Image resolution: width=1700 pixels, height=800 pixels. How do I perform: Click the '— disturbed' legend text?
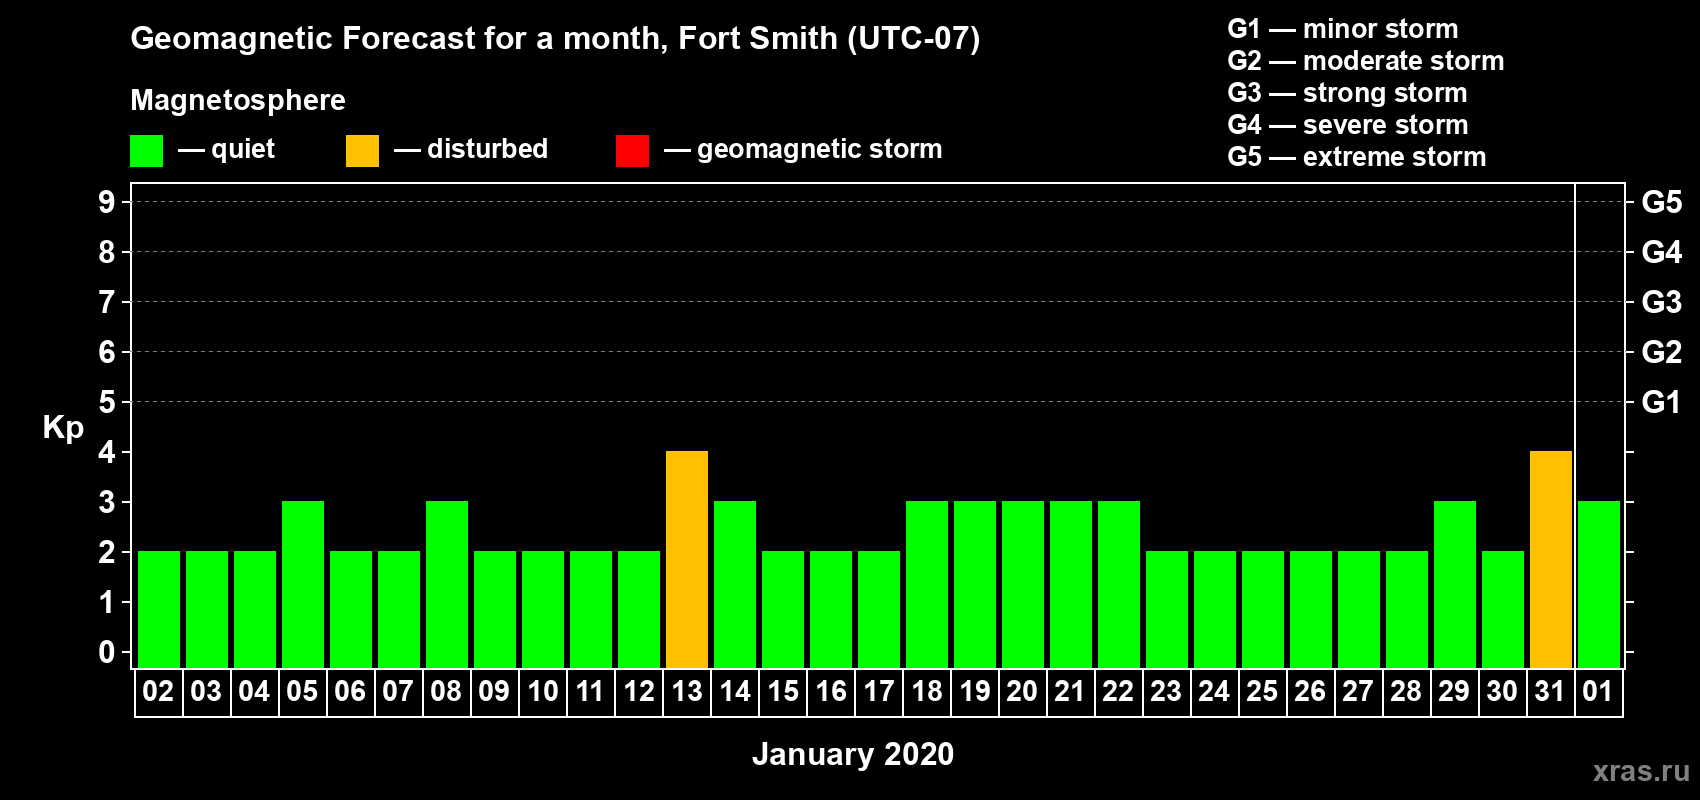[471, 149]
